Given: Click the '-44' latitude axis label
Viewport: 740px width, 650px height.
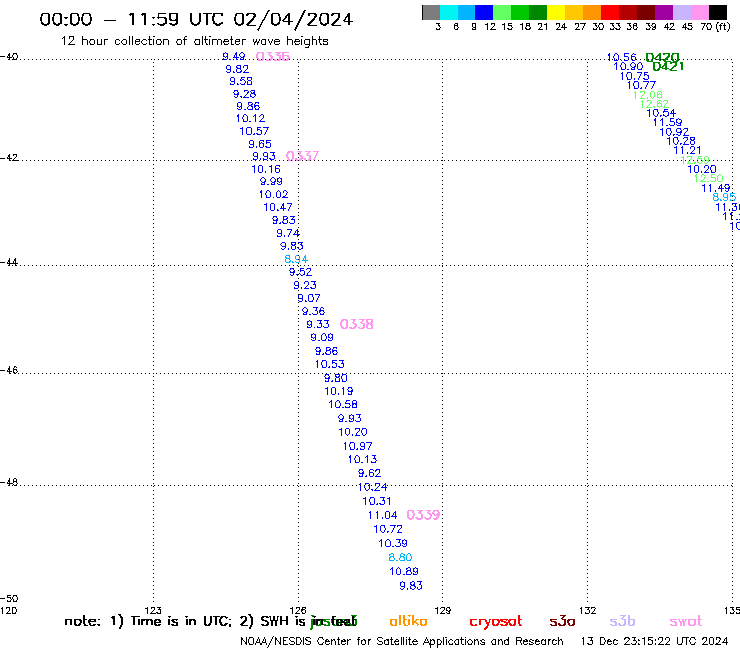Looking at the screenshot, I should tap(9, 262).
